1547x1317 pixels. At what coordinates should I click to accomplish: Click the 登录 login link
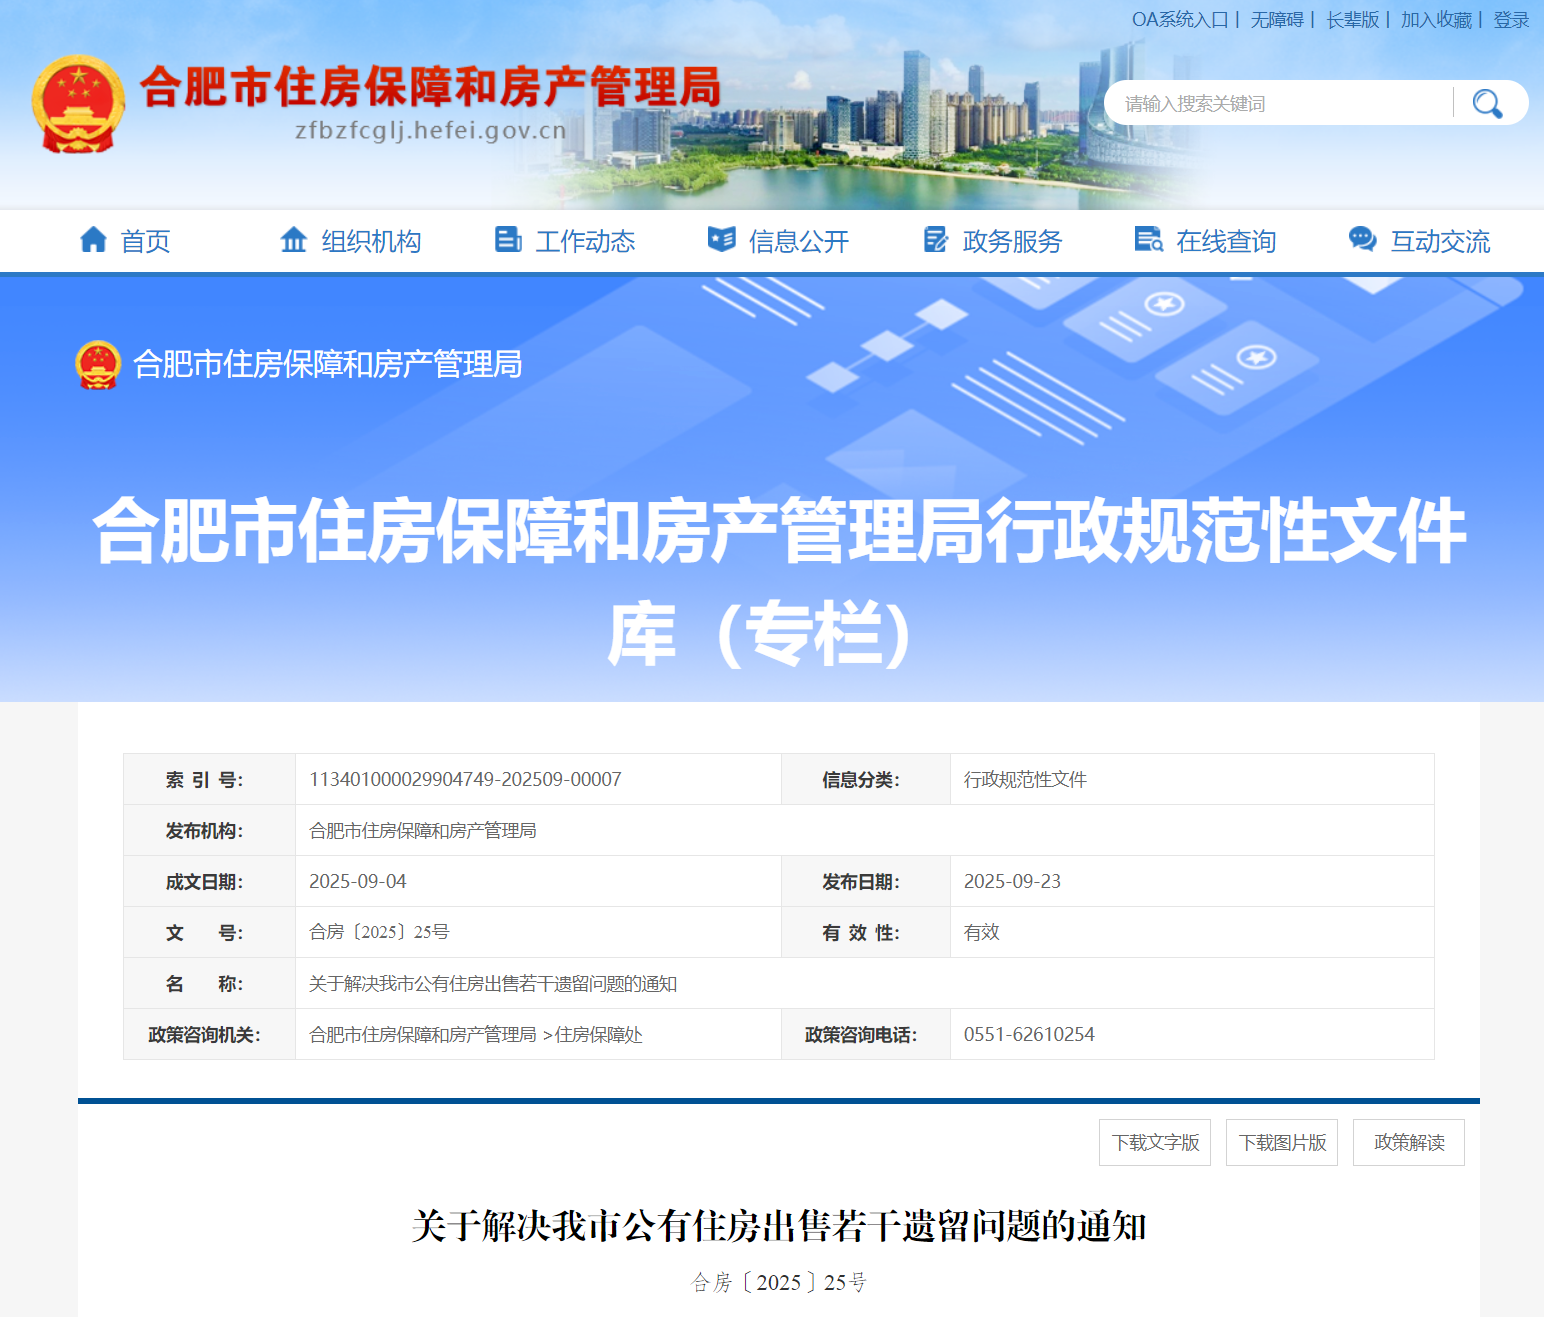coord(1511,20)
